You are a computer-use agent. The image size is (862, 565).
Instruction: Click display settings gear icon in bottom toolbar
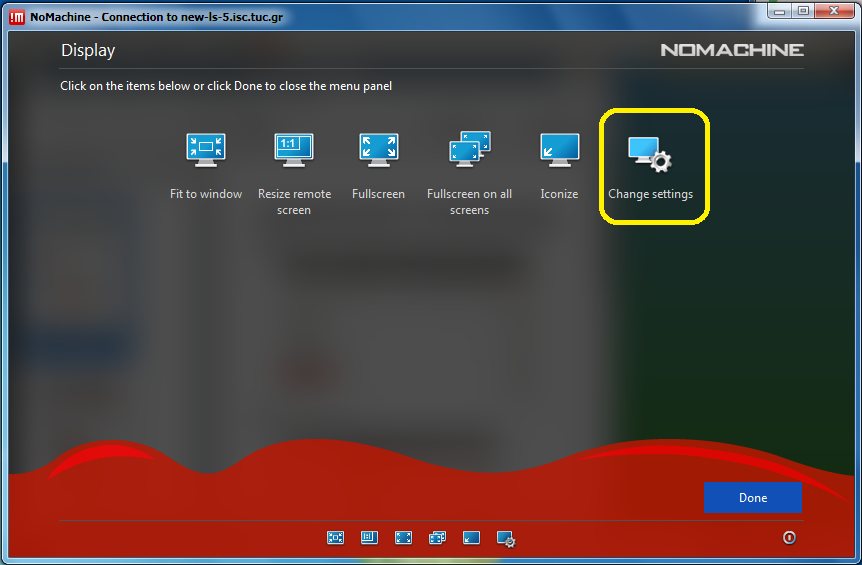coord(506,539)
